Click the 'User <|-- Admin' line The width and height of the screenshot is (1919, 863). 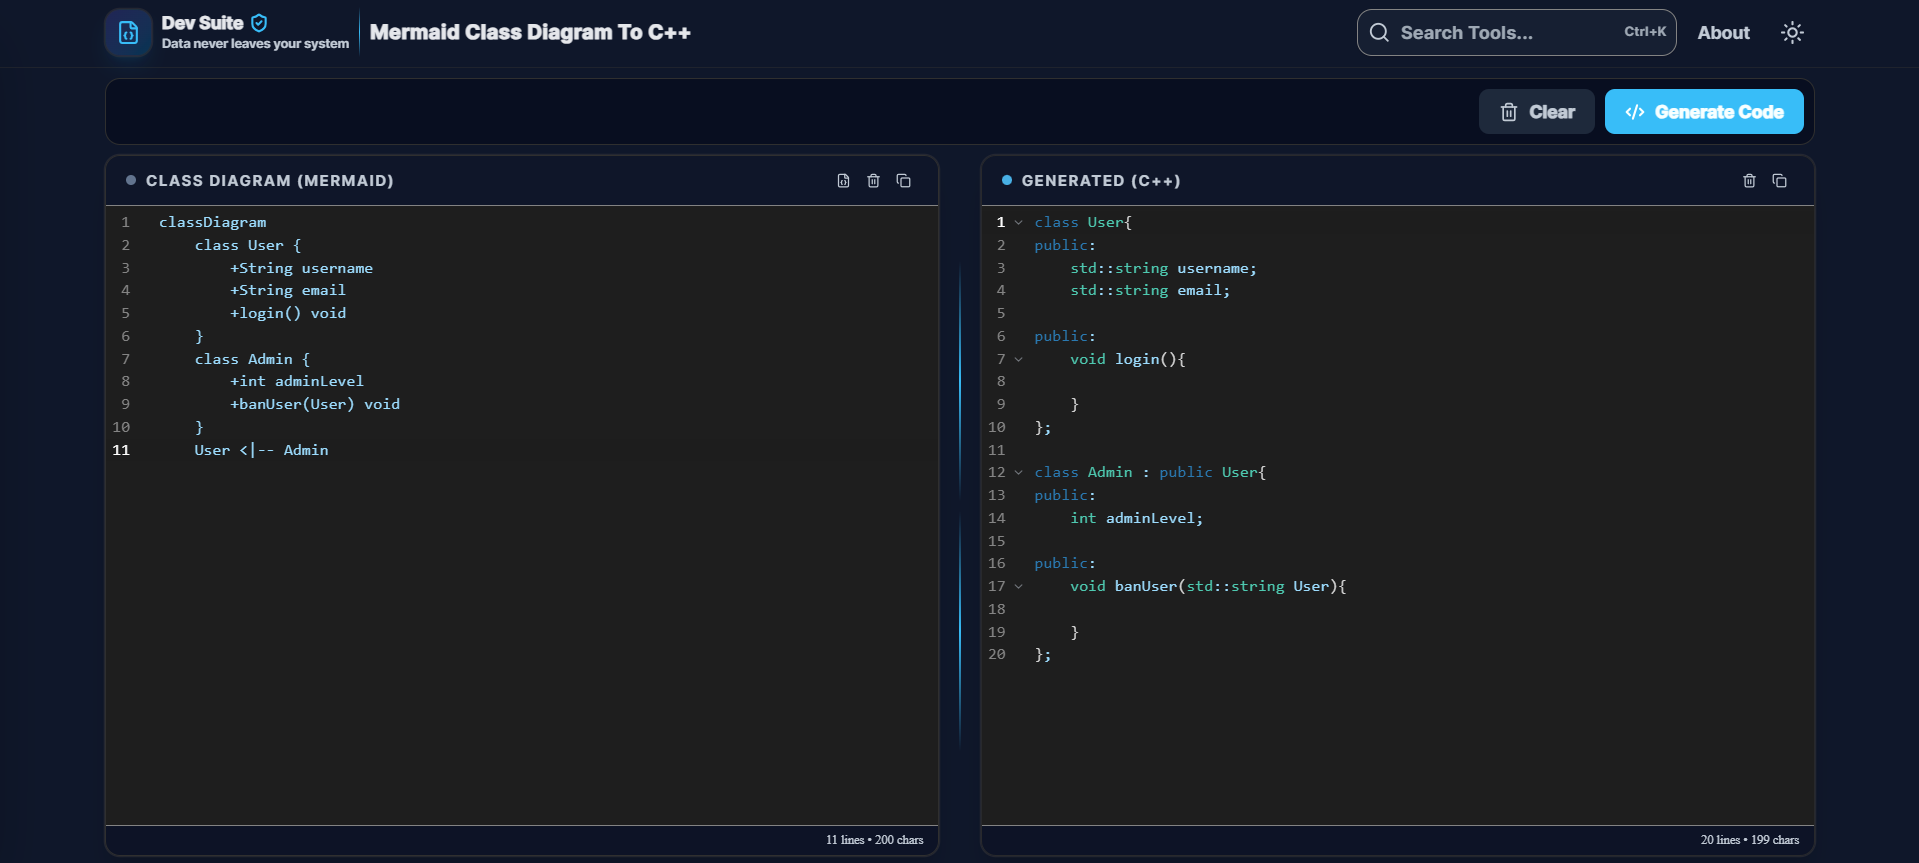pos(261,450)
